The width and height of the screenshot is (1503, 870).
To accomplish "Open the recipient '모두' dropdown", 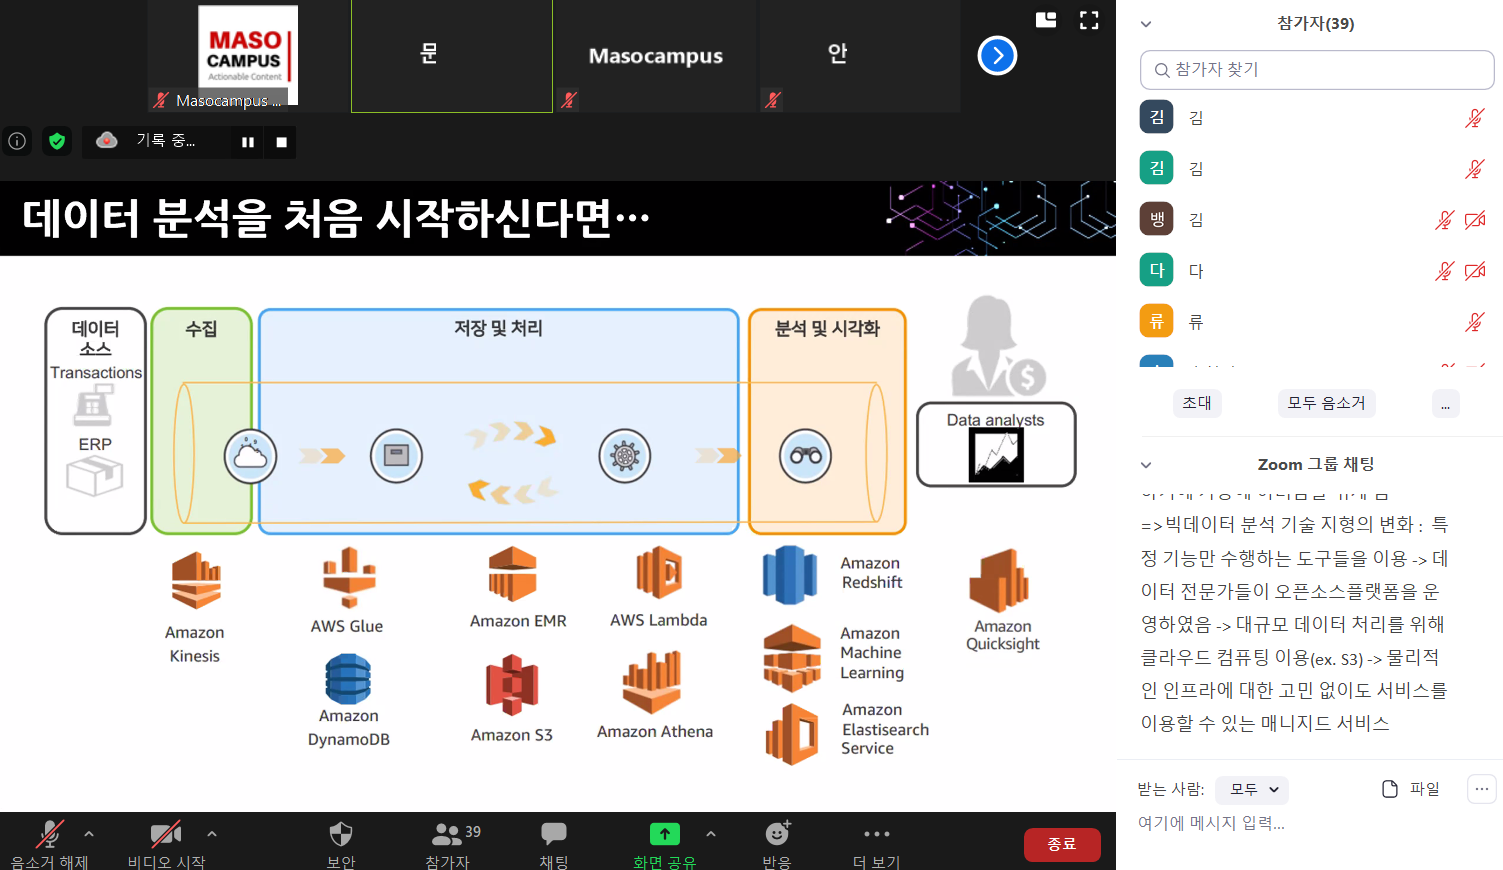I will click(1252, 789).
